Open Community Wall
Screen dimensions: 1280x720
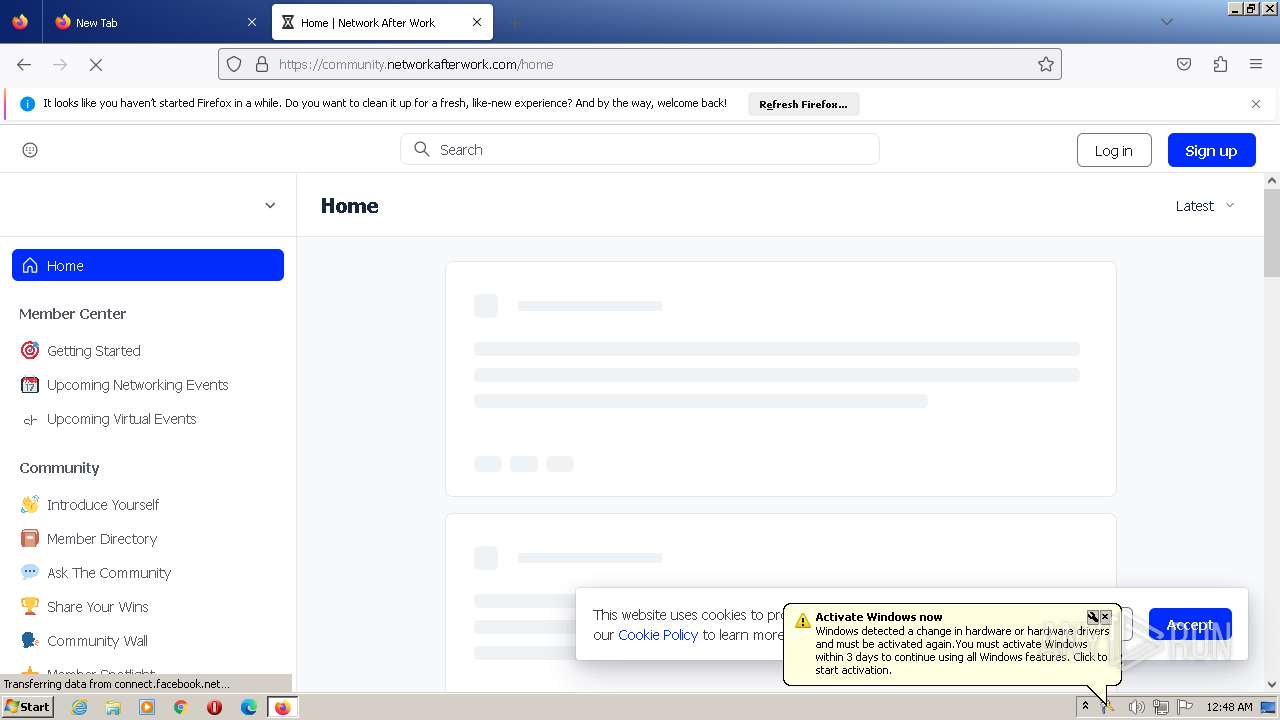coord(97,641)
